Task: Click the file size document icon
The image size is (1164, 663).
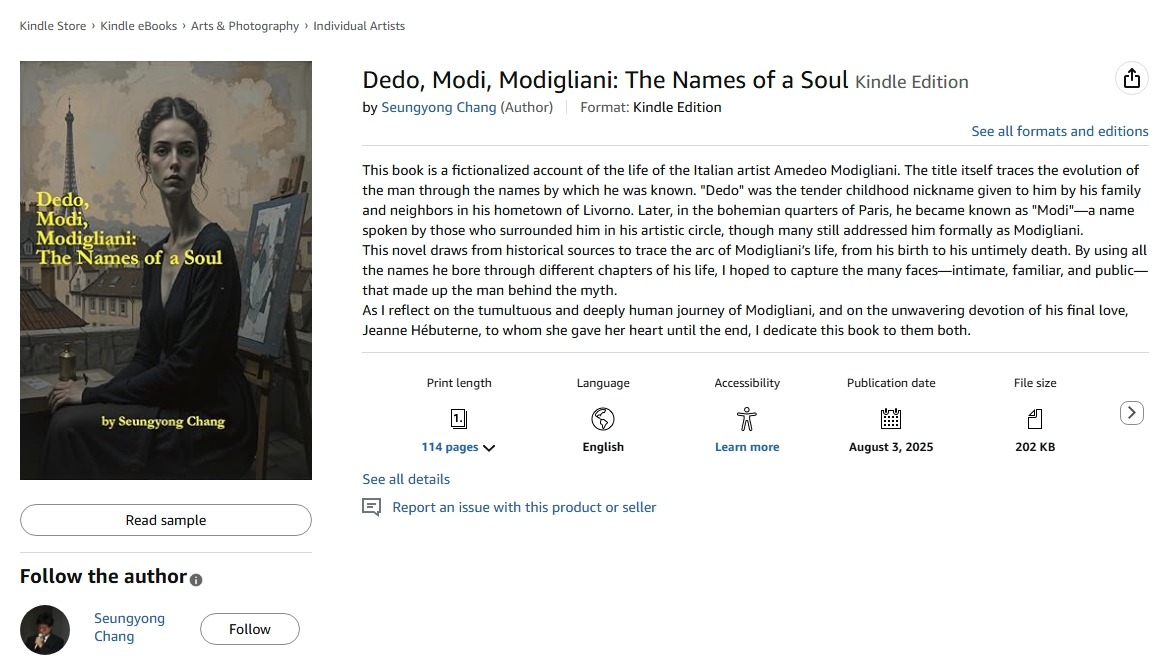Action: coord(1034,418)
